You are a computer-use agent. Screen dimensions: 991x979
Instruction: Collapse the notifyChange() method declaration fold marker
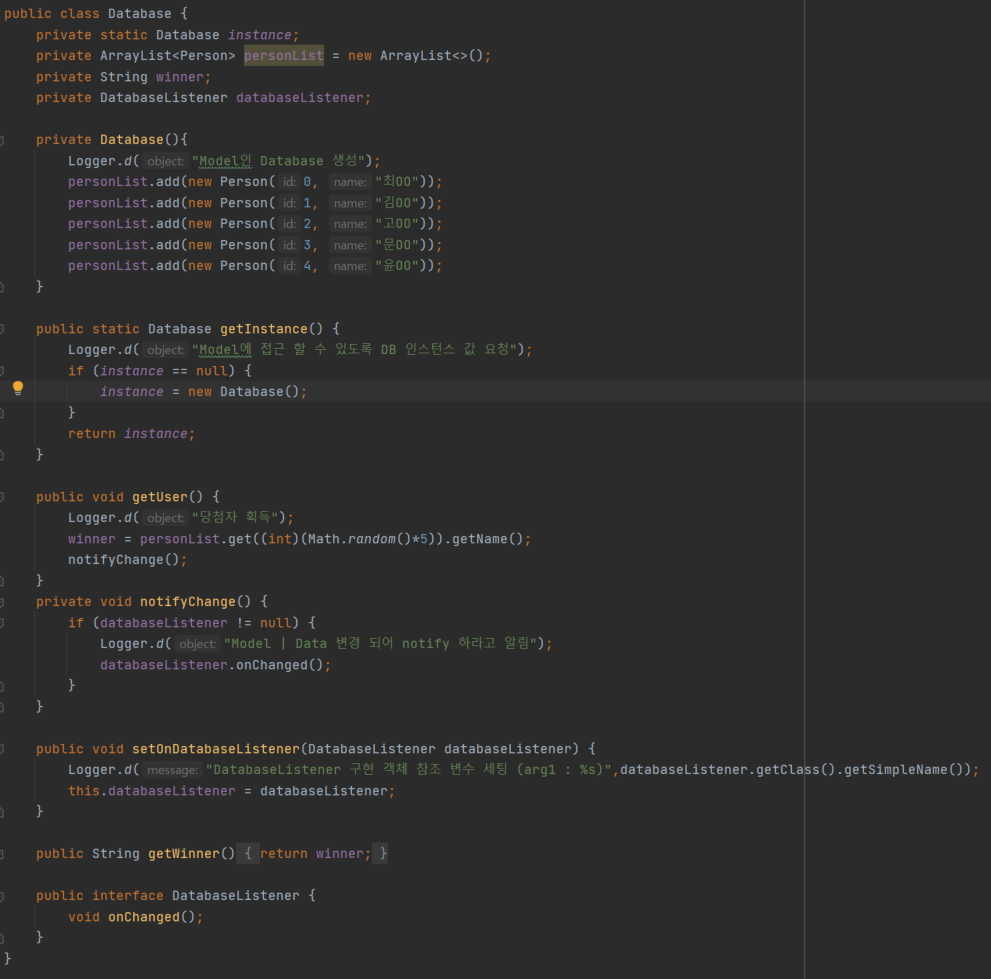[2, 602]
